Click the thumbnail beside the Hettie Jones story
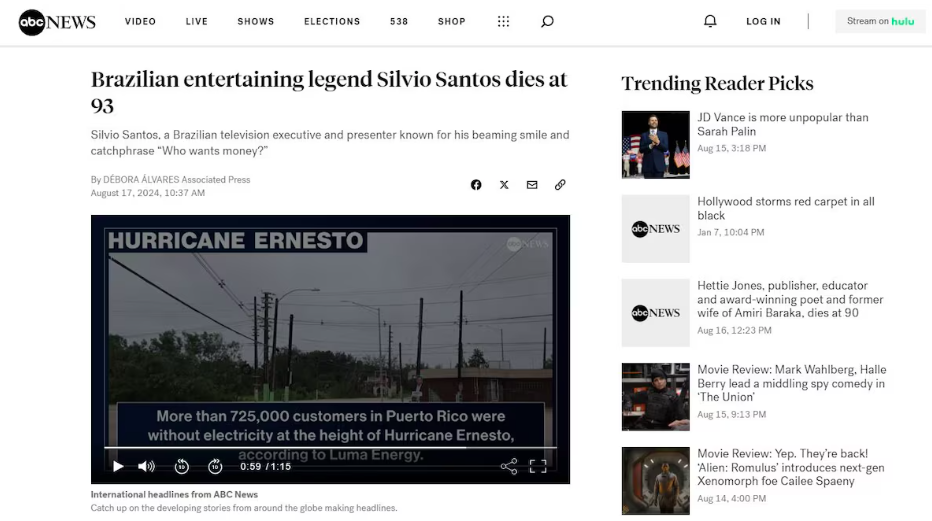 point(656,313)
